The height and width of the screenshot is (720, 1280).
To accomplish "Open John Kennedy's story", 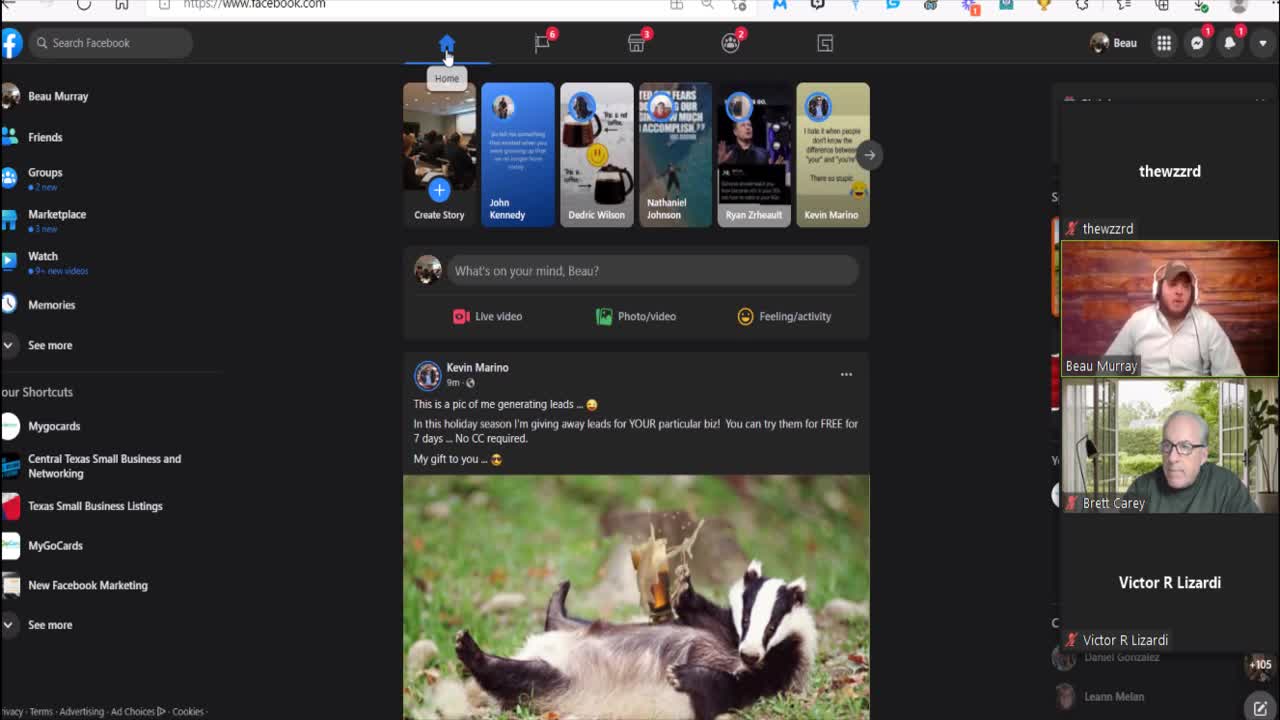I will 518,154.
